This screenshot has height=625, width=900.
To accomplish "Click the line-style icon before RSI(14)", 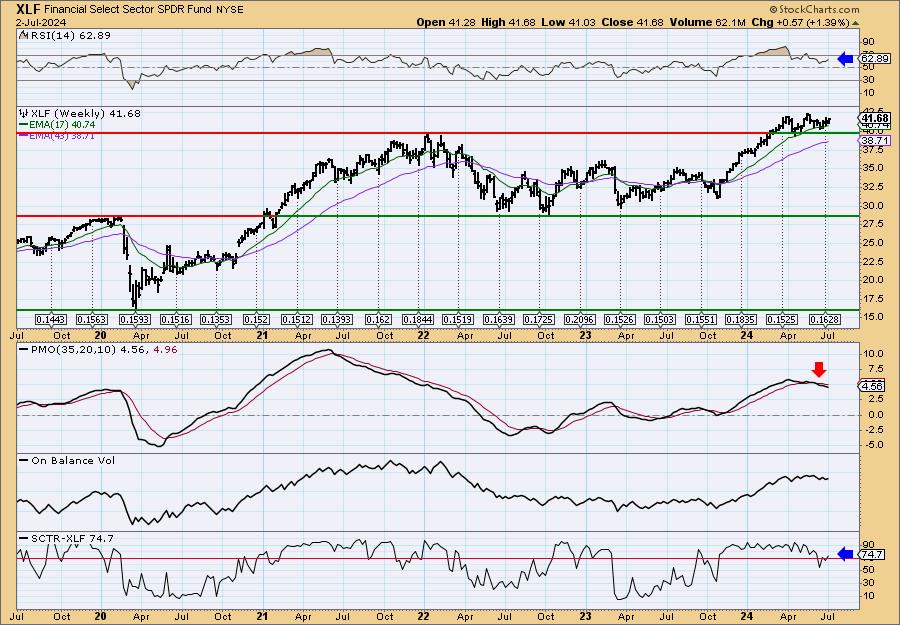I will click(23, 35).
